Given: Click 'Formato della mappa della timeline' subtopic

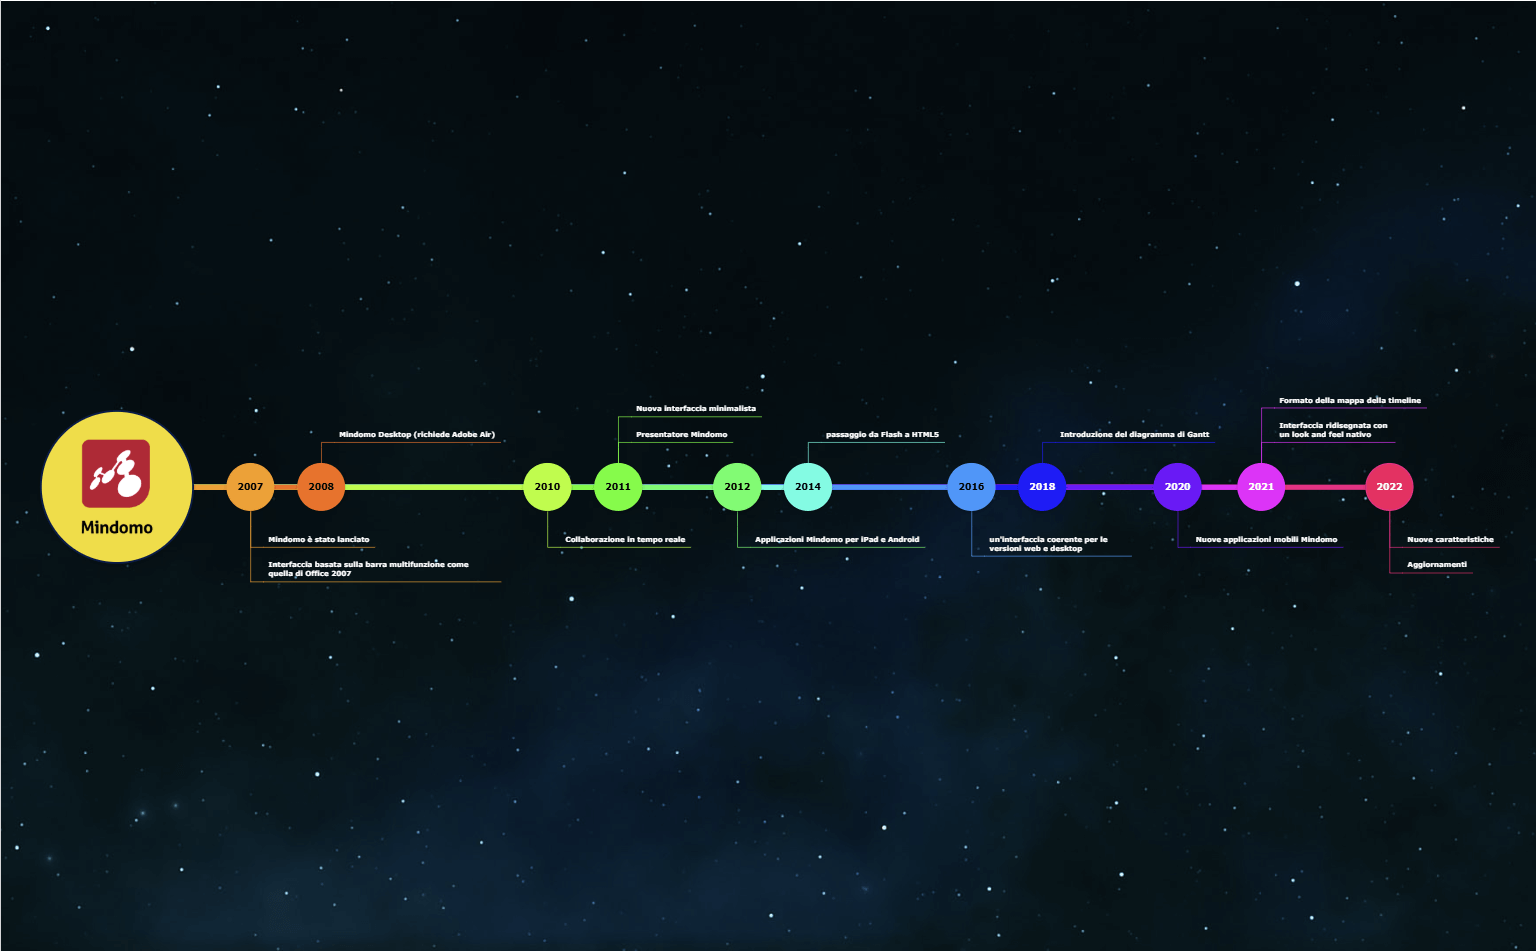Looking at the screenshot, I should pos(1350,401).
